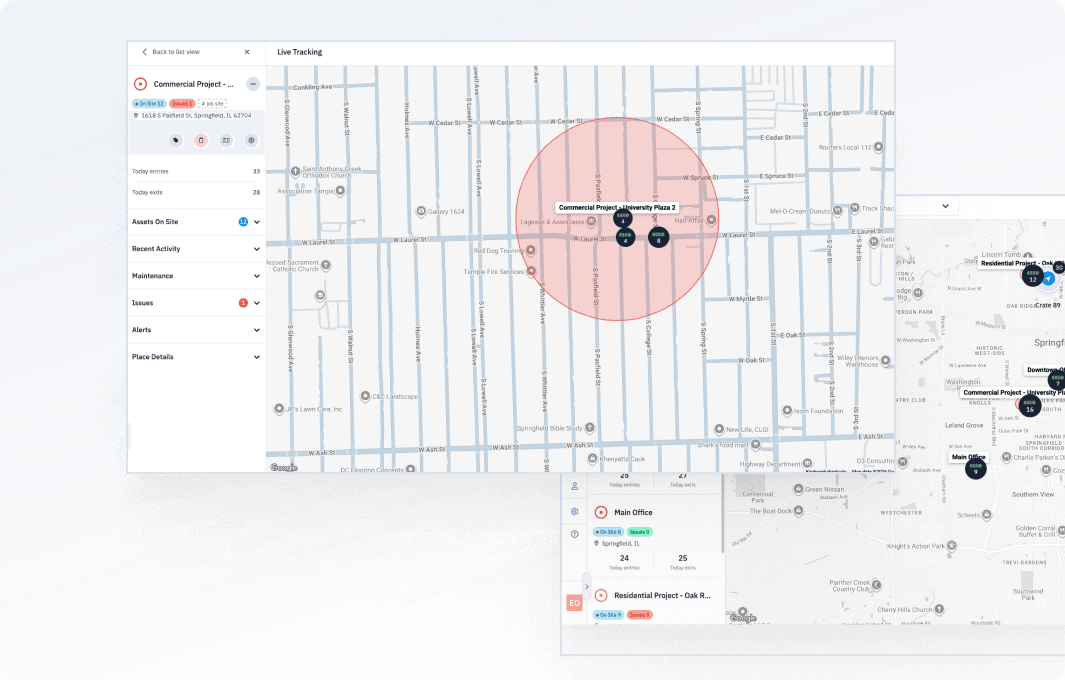Click the Main Office label on the background map

click(969, 457)
